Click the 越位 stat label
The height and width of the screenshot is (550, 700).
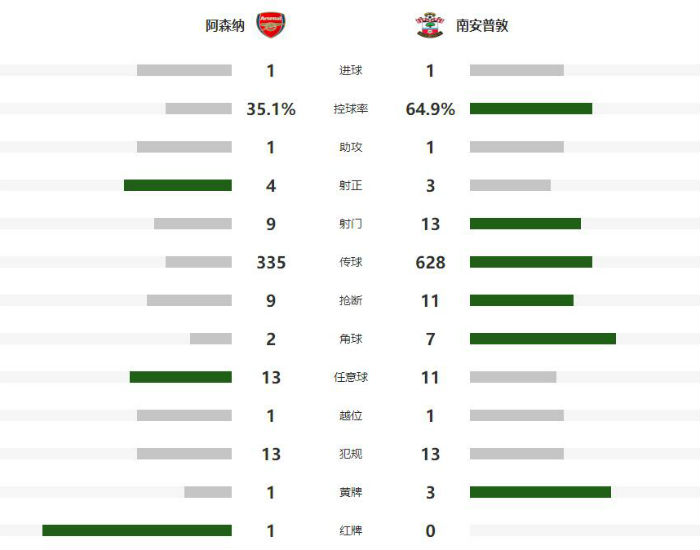(351, 416)
